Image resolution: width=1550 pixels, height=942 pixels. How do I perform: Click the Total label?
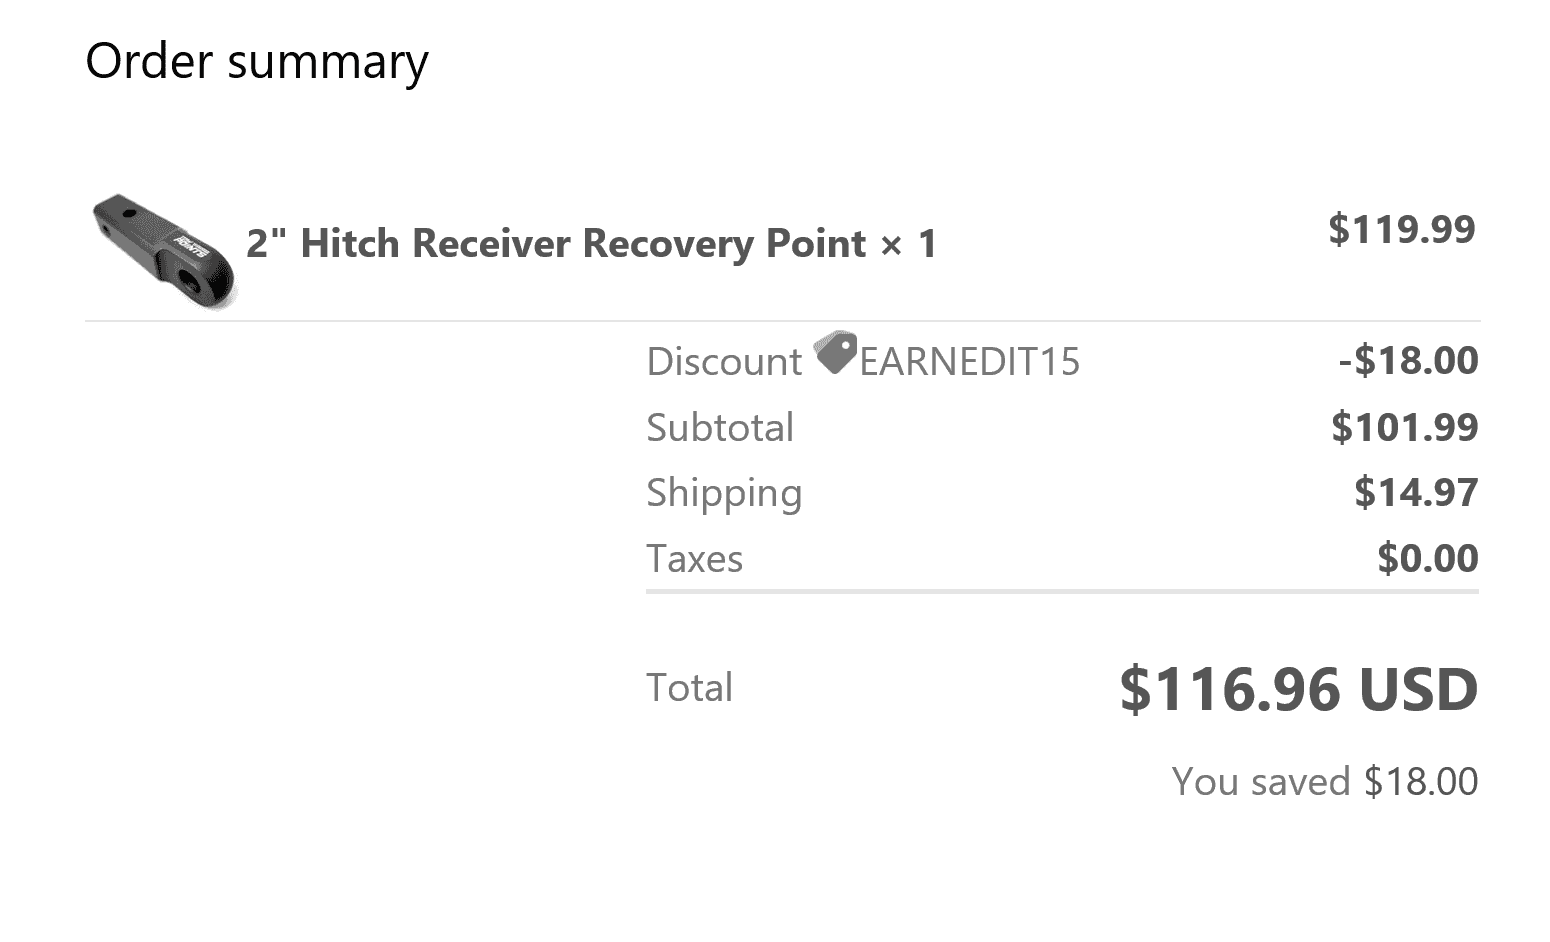(689, 688)
